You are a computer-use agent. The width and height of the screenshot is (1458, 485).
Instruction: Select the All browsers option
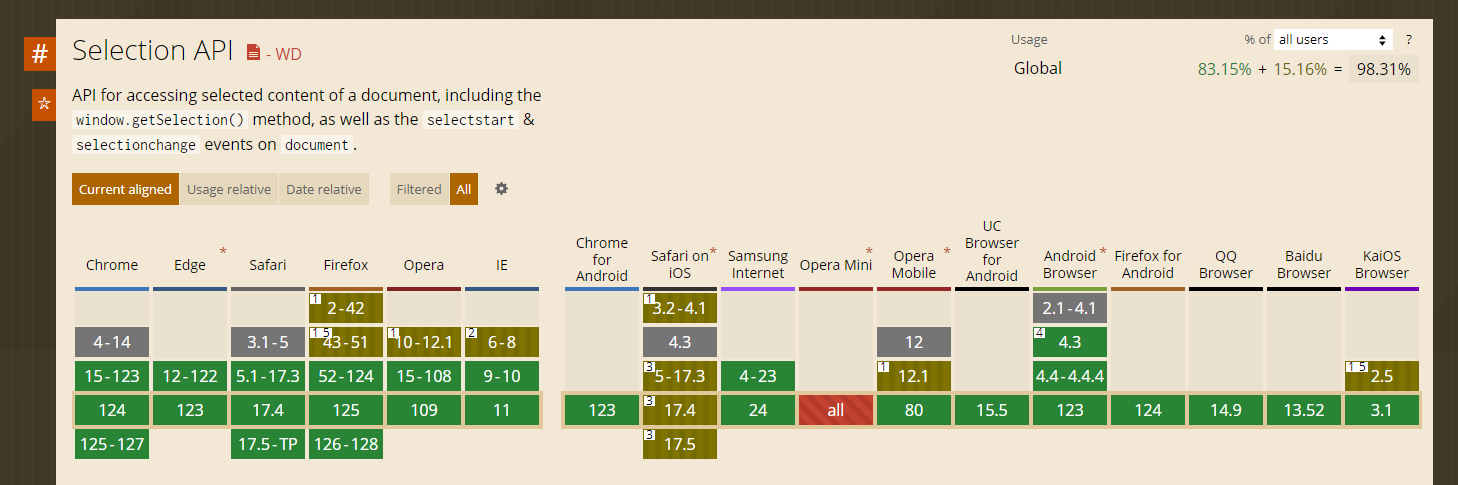tap(464, 189)
